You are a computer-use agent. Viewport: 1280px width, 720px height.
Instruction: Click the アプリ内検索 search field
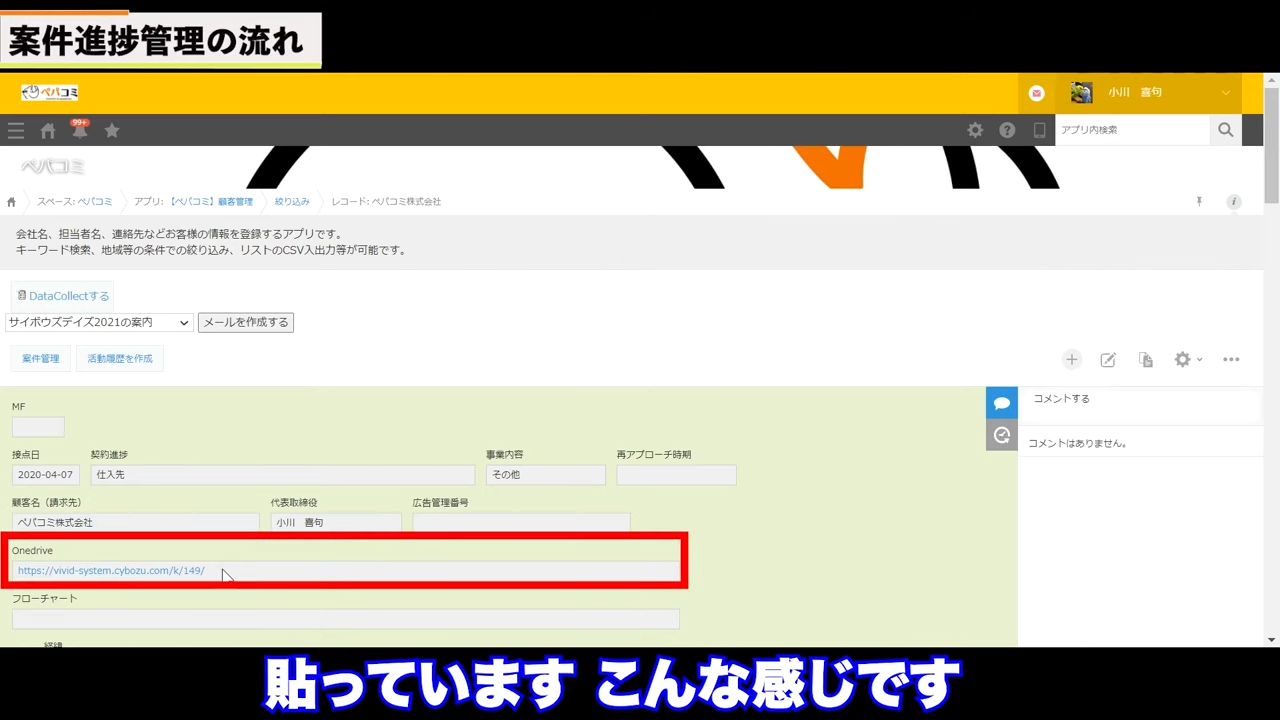(x=1132, y=130)
